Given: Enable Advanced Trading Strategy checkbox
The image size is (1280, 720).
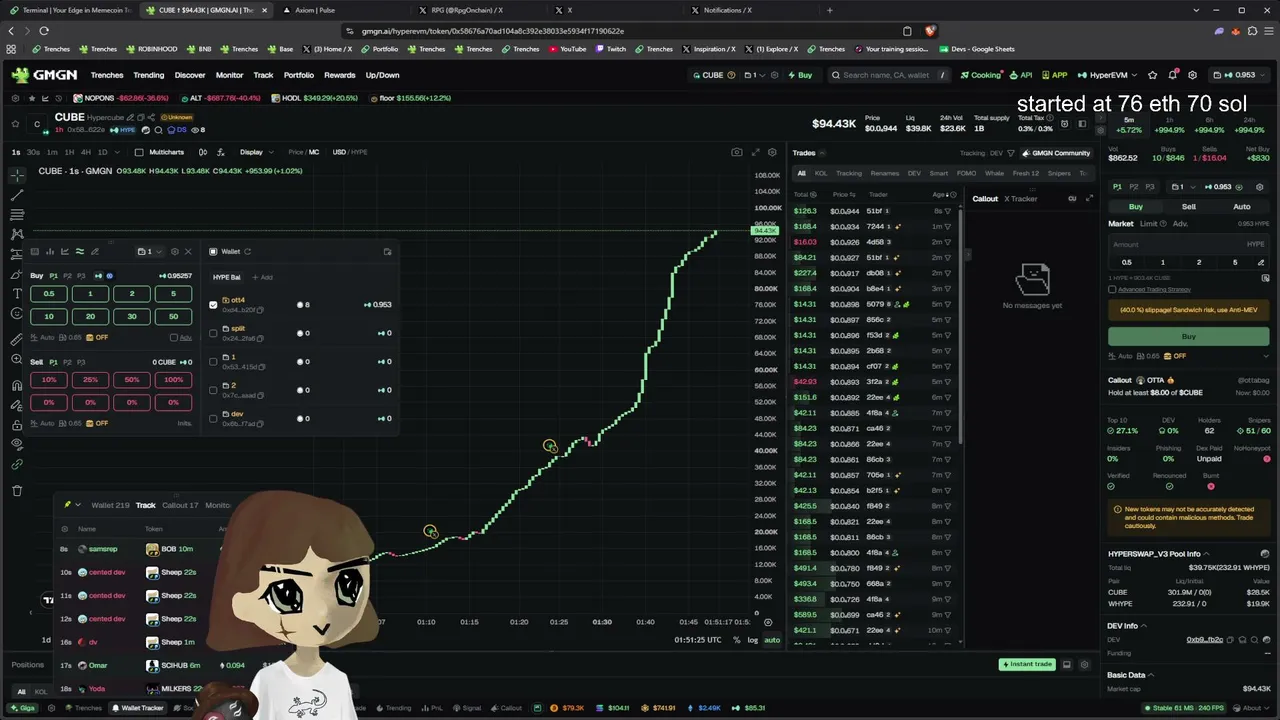Looking at the screenshot, I should click(1112, 290).
